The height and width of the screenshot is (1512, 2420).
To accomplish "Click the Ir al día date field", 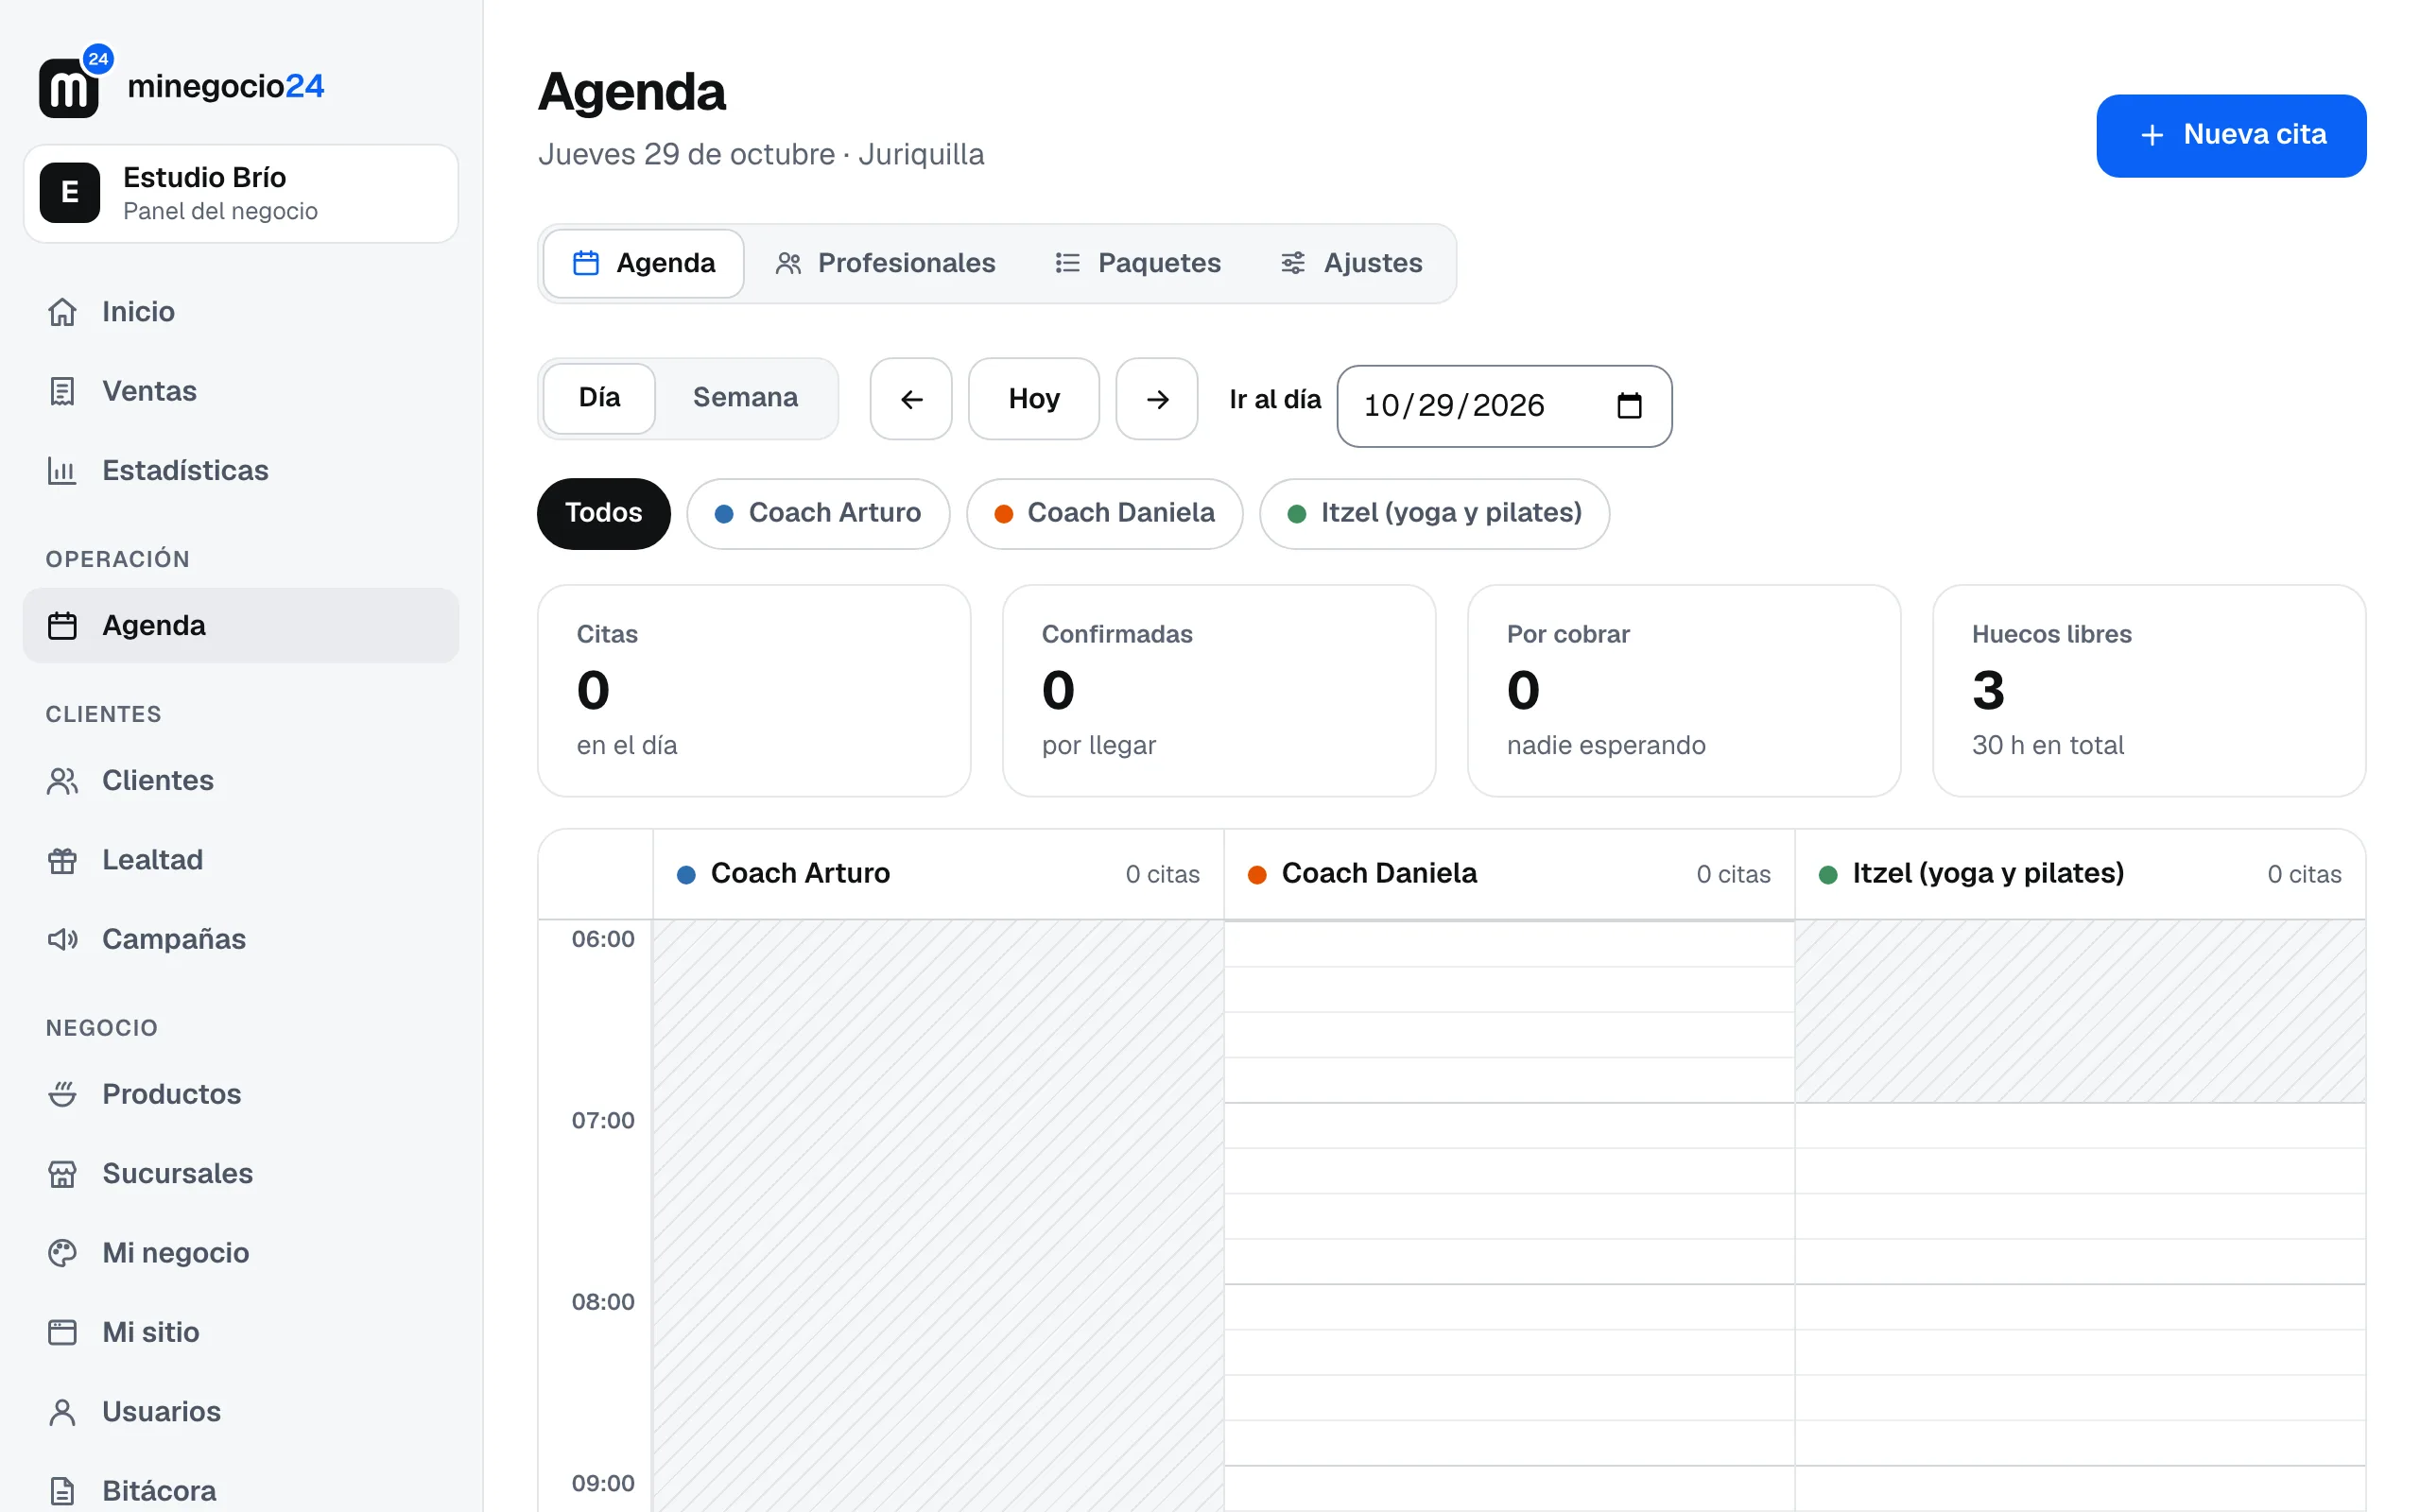I will (x=1504, y=406).
